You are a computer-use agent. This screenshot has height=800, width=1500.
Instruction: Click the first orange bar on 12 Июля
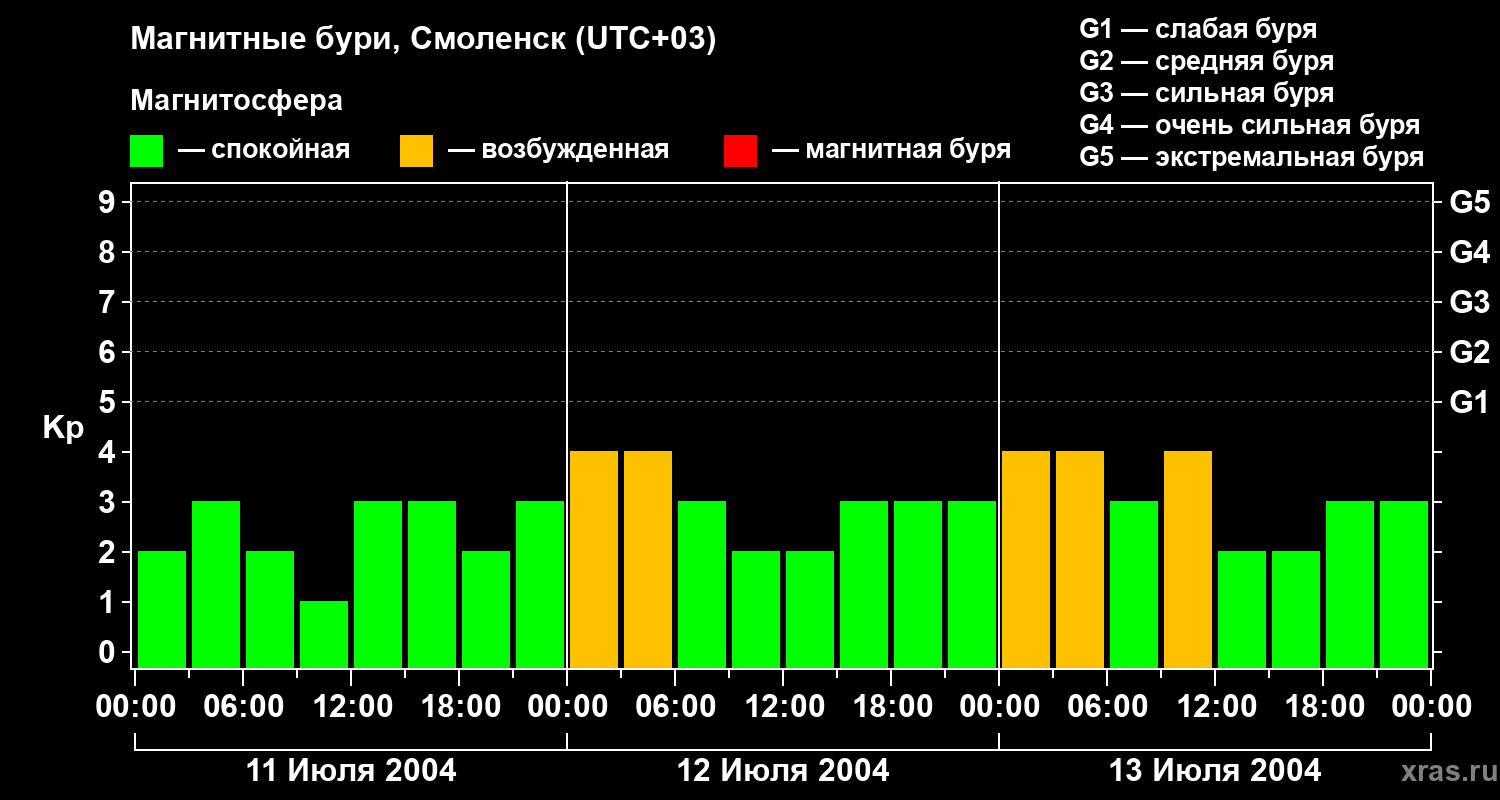click(x=594, y=559)
